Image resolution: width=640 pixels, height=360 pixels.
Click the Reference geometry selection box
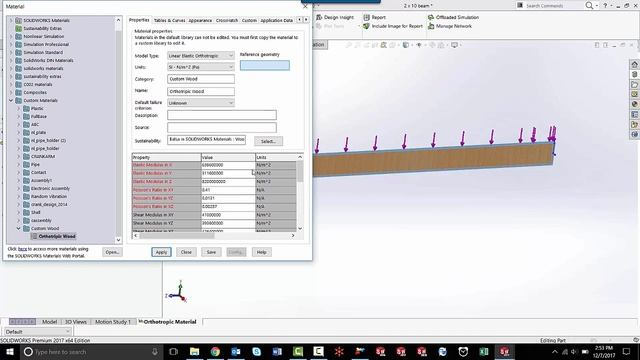tap(265, 65)
